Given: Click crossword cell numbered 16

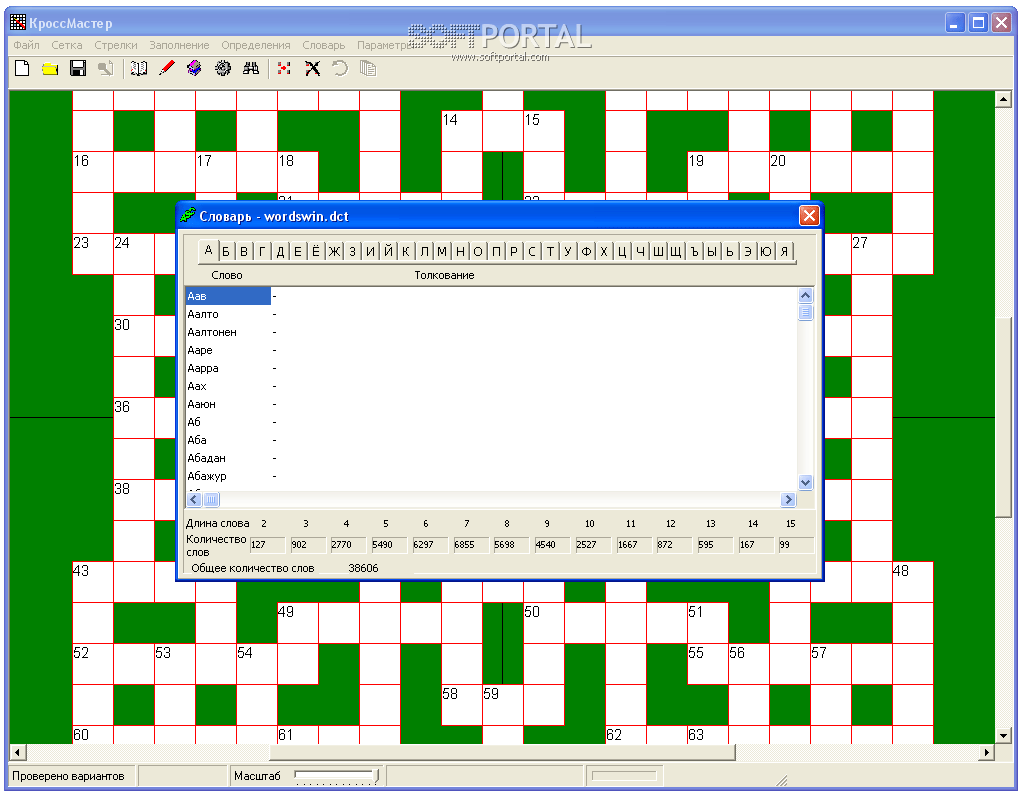Looking at the screenshot, I should point(93,172).
